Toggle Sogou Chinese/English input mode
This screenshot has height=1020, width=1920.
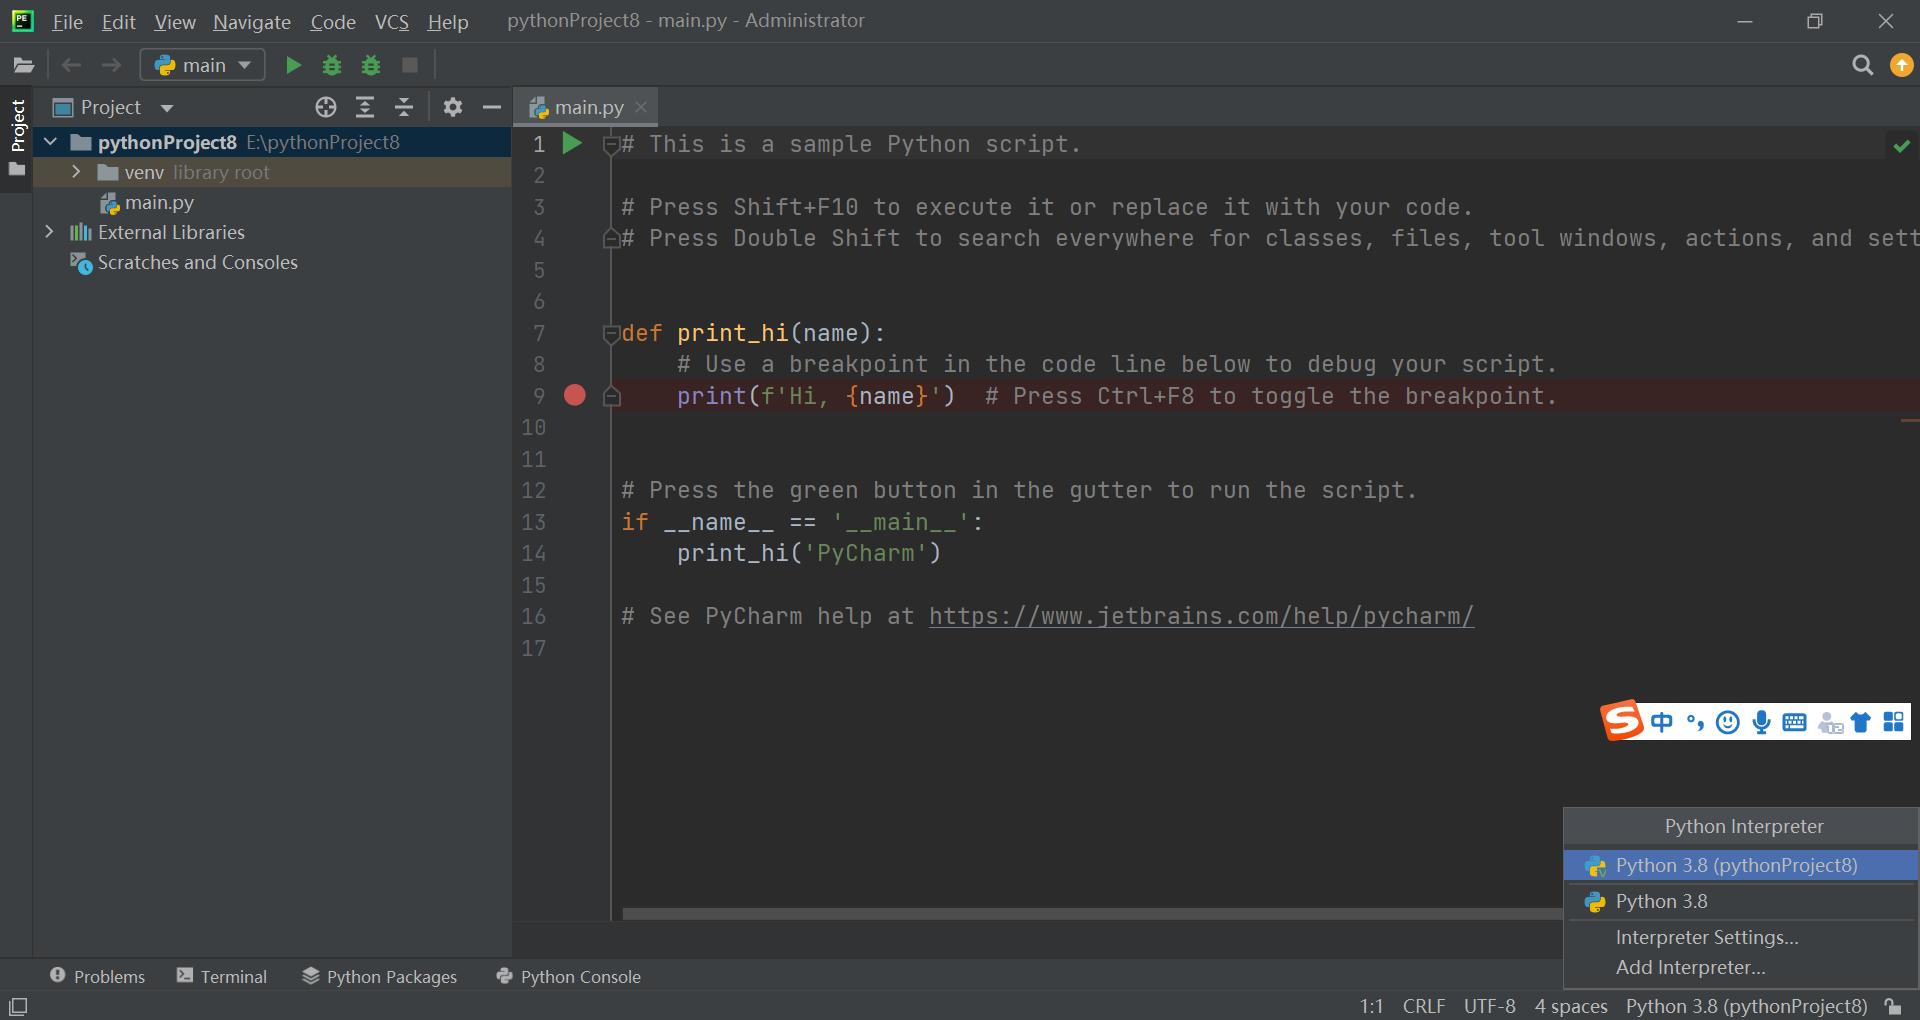pos(1662,722)
